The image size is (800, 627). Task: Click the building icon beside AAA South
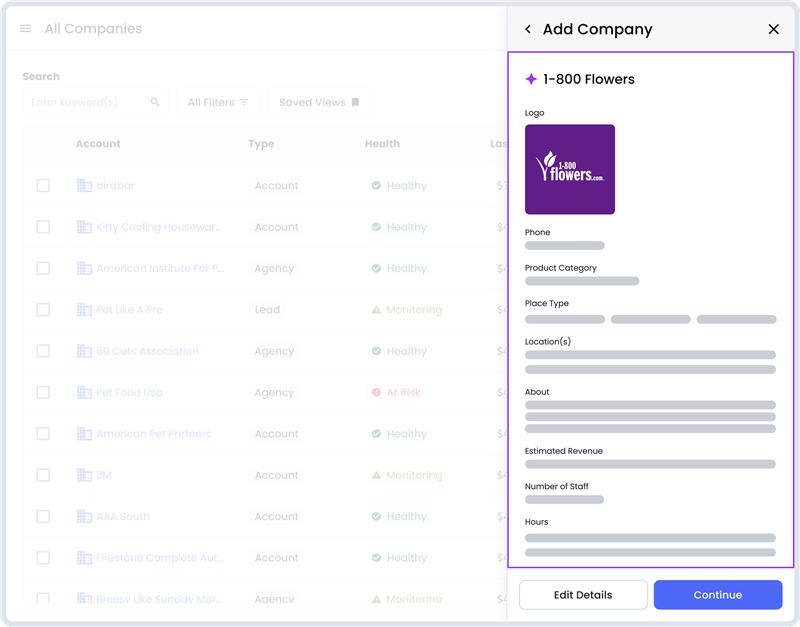point(84,516)
